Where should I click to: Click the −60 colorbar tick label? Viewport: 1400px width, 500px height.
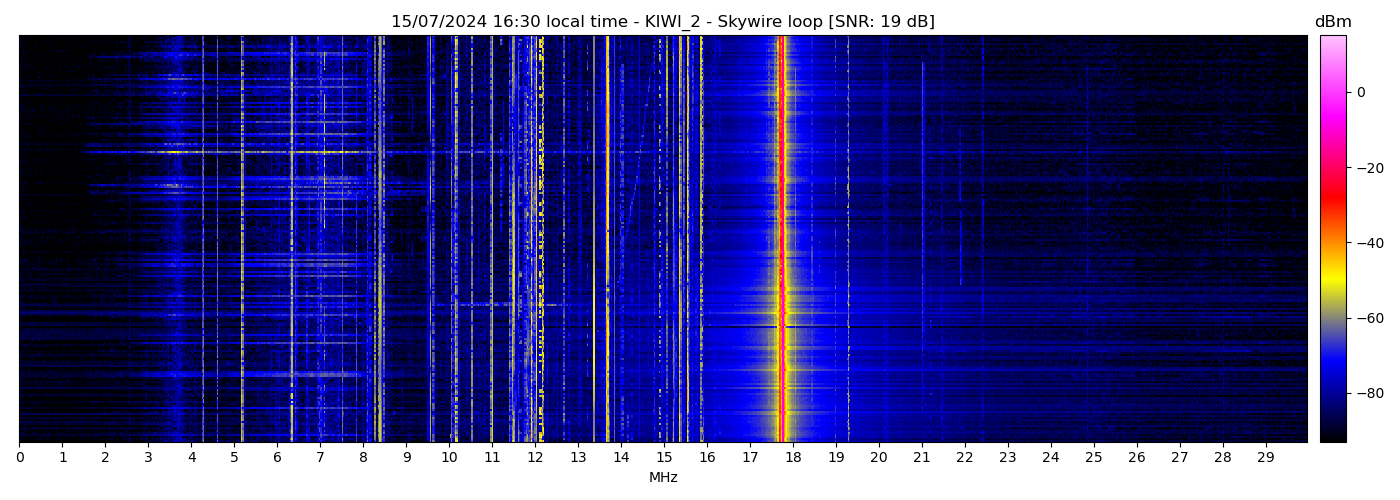pyautogui.click(x=1368, y=318)
